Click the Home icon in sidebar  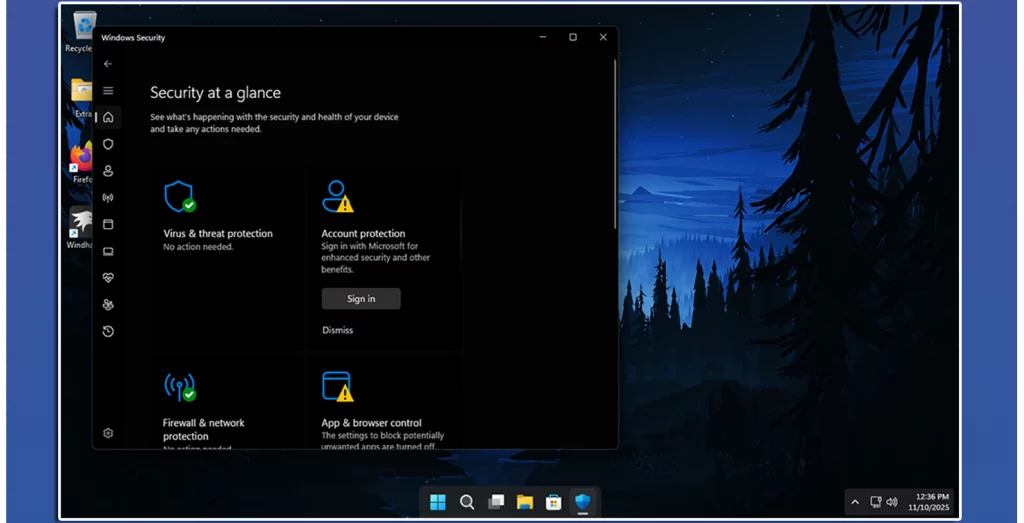click(108, 117)
